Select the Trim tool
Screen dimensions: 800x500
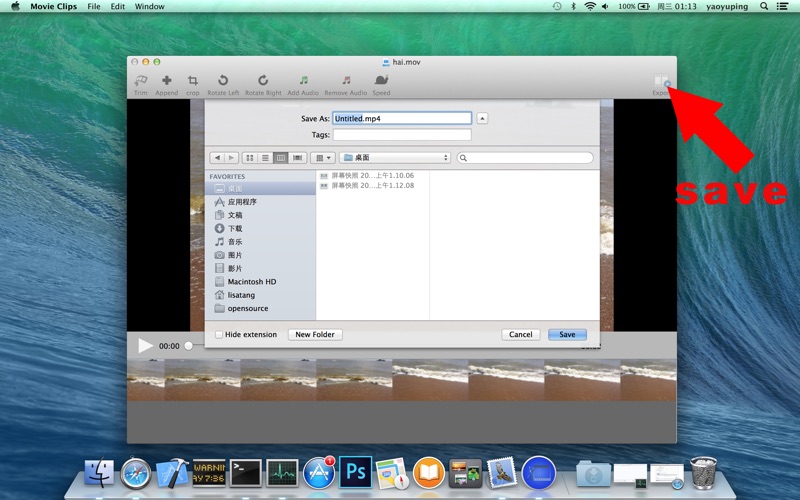coord(141,85)
